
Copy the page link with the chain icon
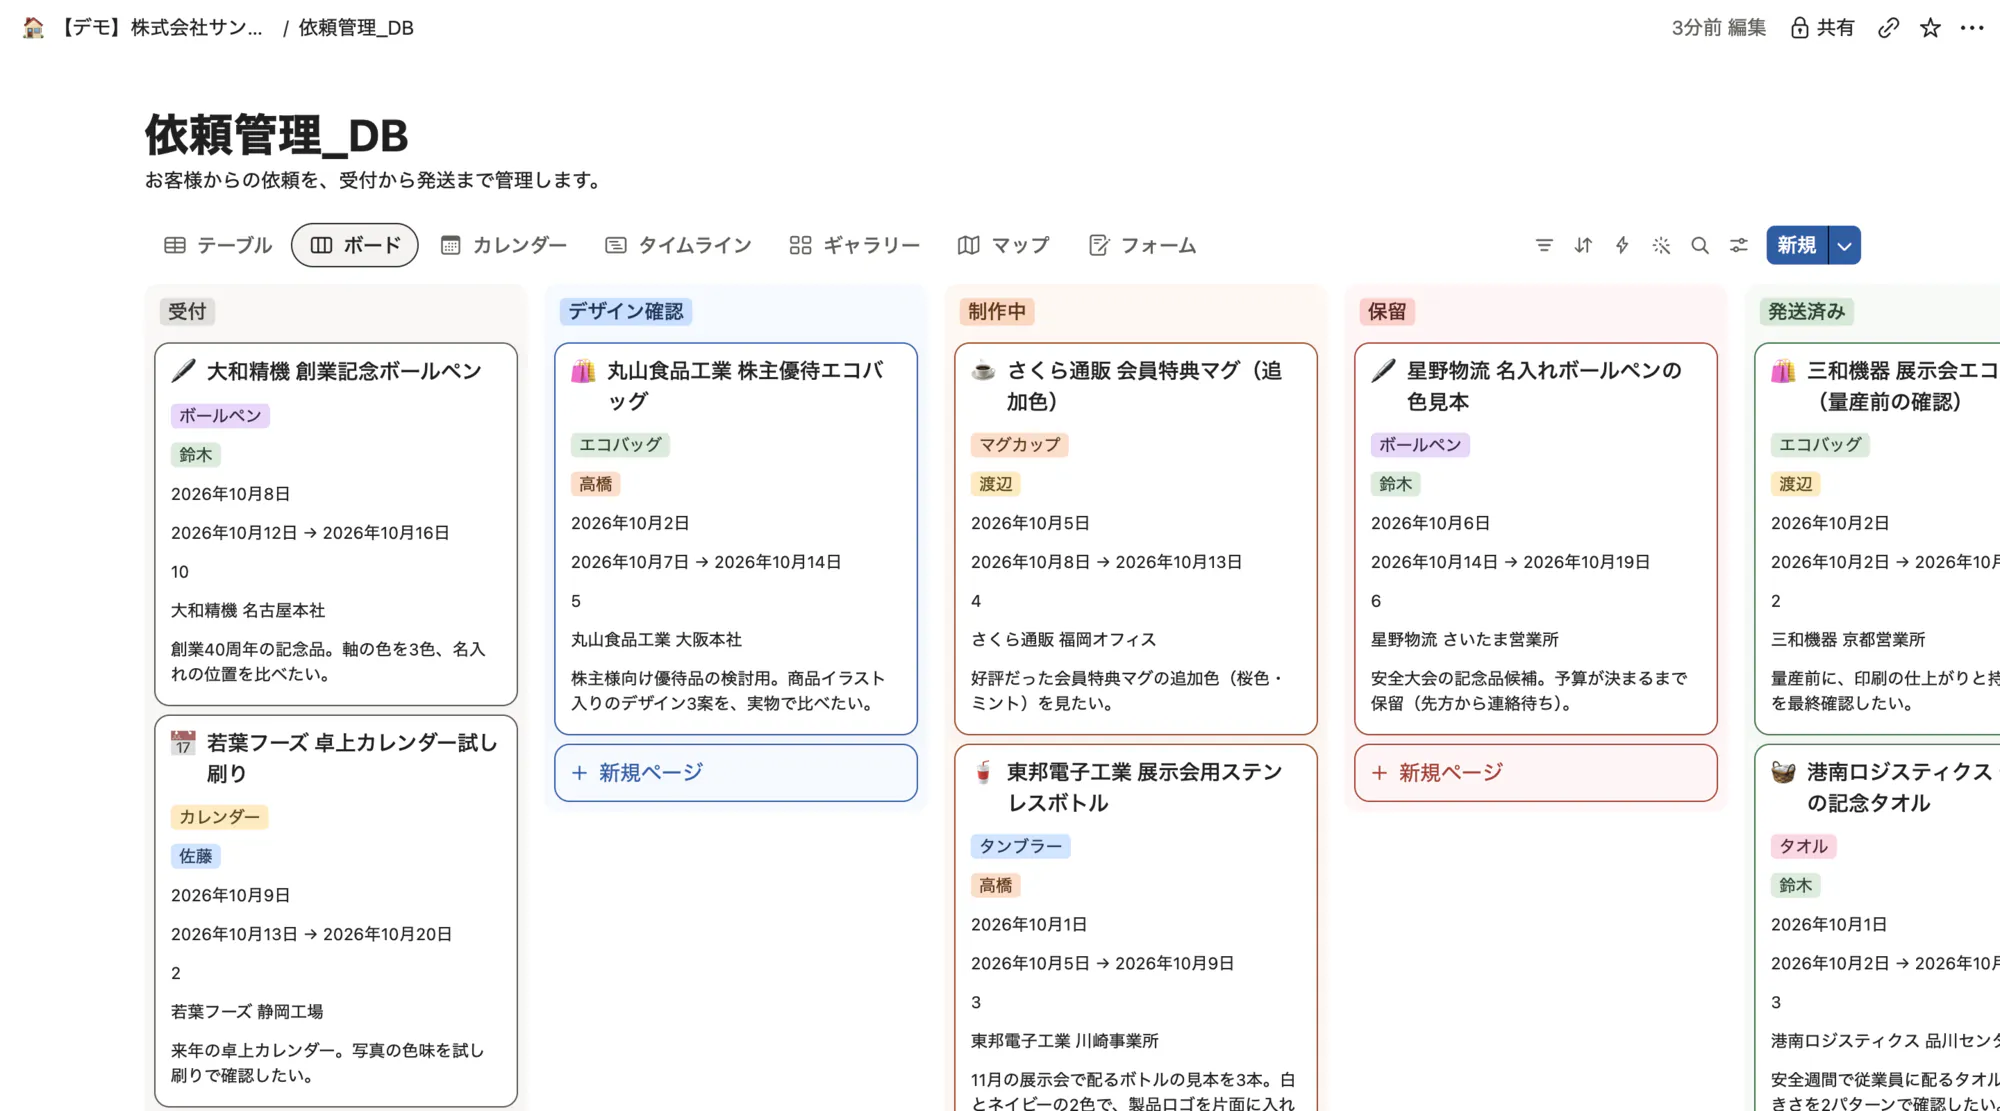pos(1888,28)
